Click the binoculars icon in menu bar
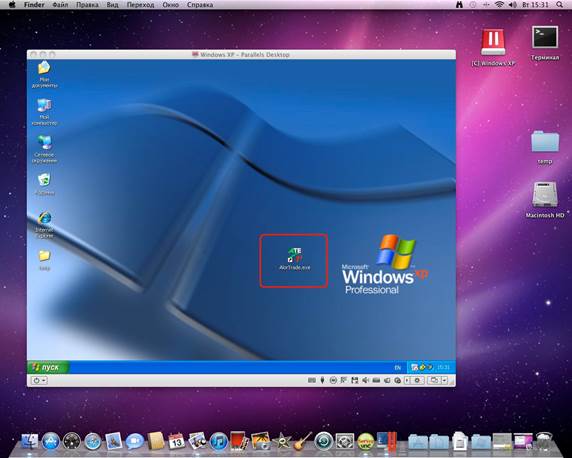This screenshot has height=458, width=572. pyautogui.click(x=459, y=5)
